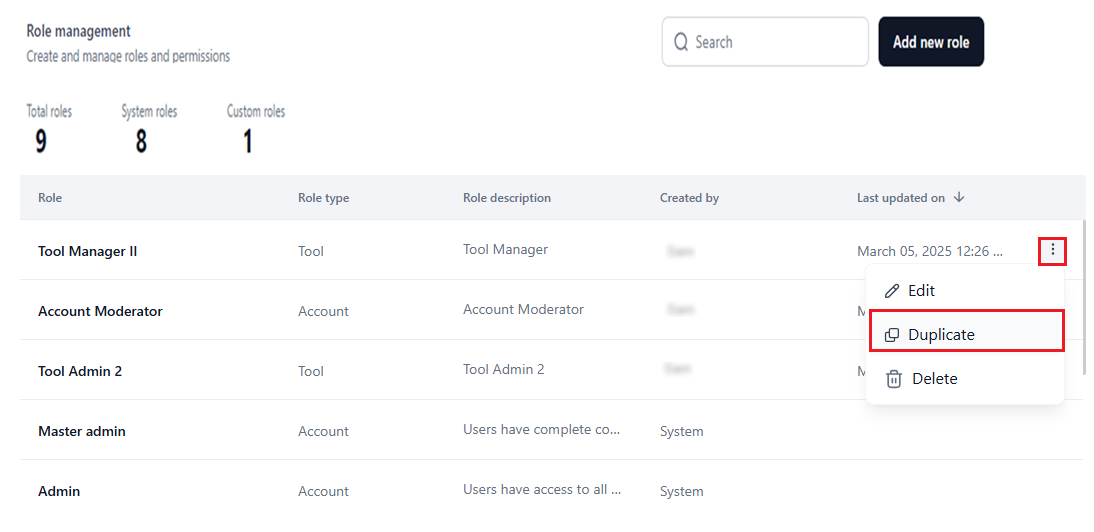1094x532 pixels.
Task: Click the magnifier icon in the search box
Action: (681, 42)
